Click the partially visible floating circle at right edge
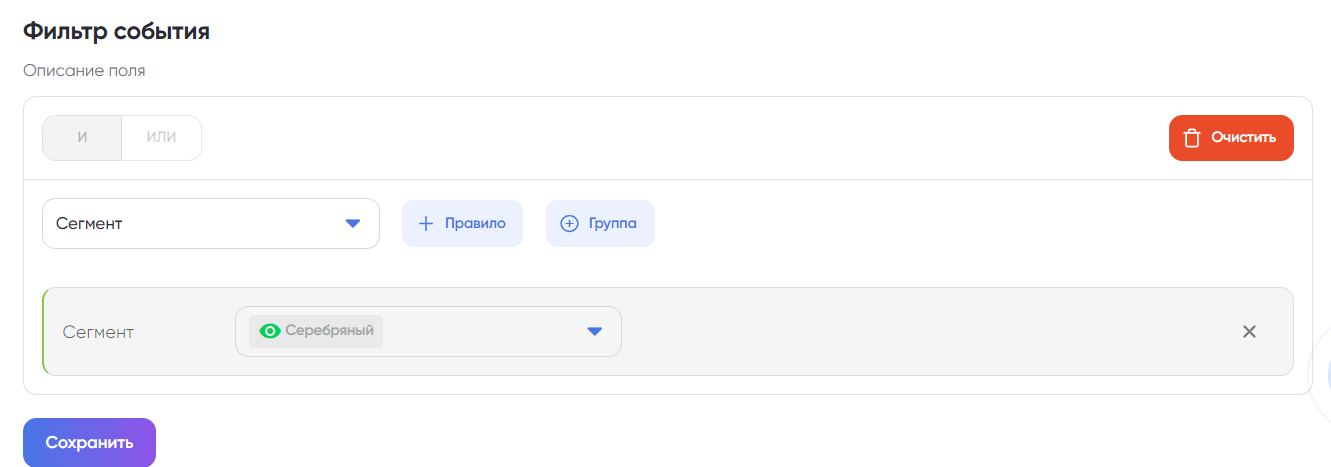 [1324, 376]
